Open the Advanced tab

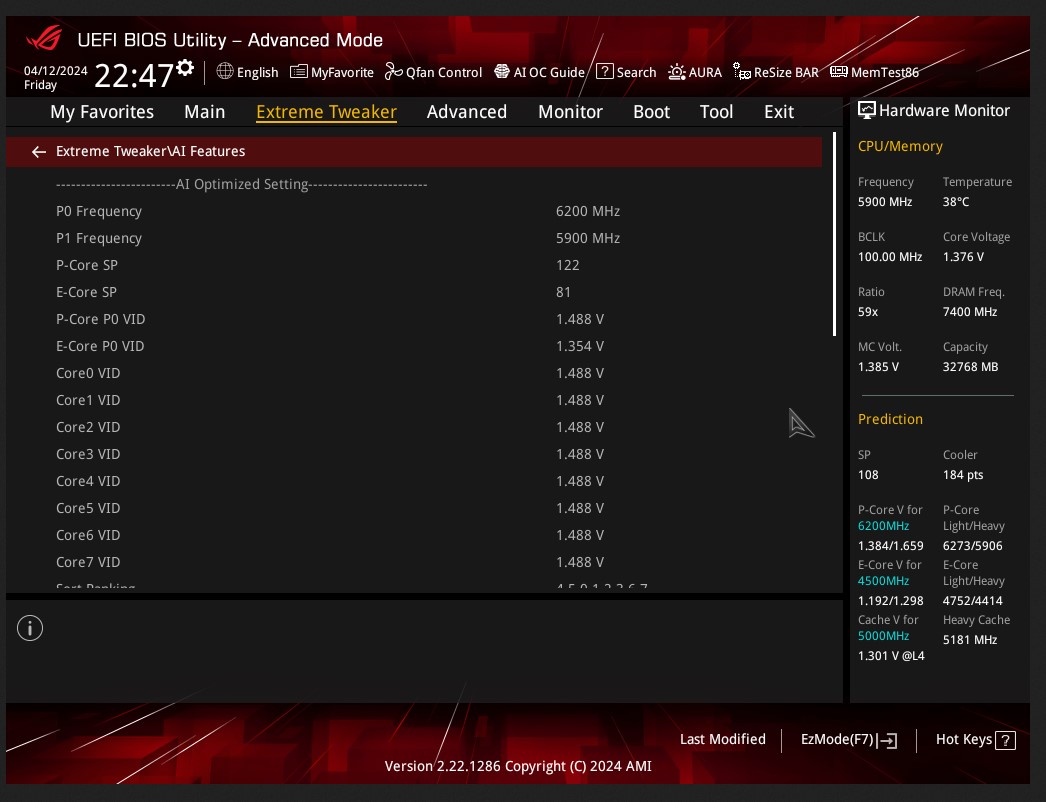[x=467, y=111]
